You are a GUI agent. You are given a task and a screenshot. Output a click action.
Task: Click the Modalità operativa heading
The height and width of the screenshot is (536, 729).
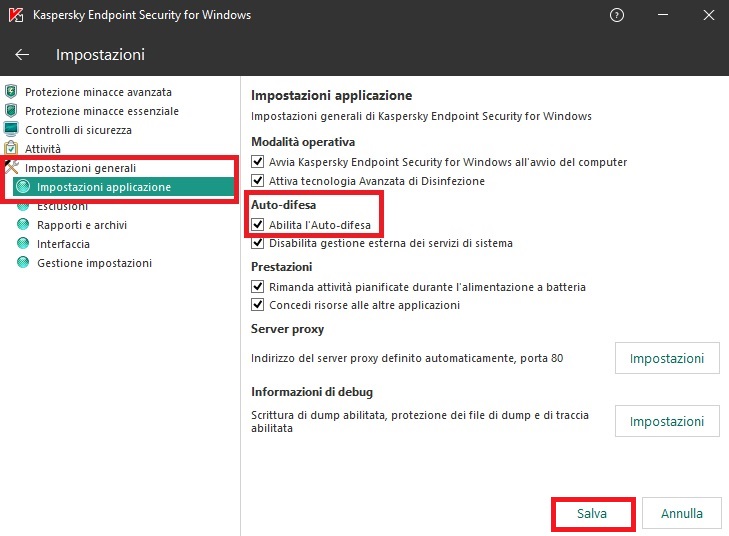pyautogui.click(x=303, y=142)
